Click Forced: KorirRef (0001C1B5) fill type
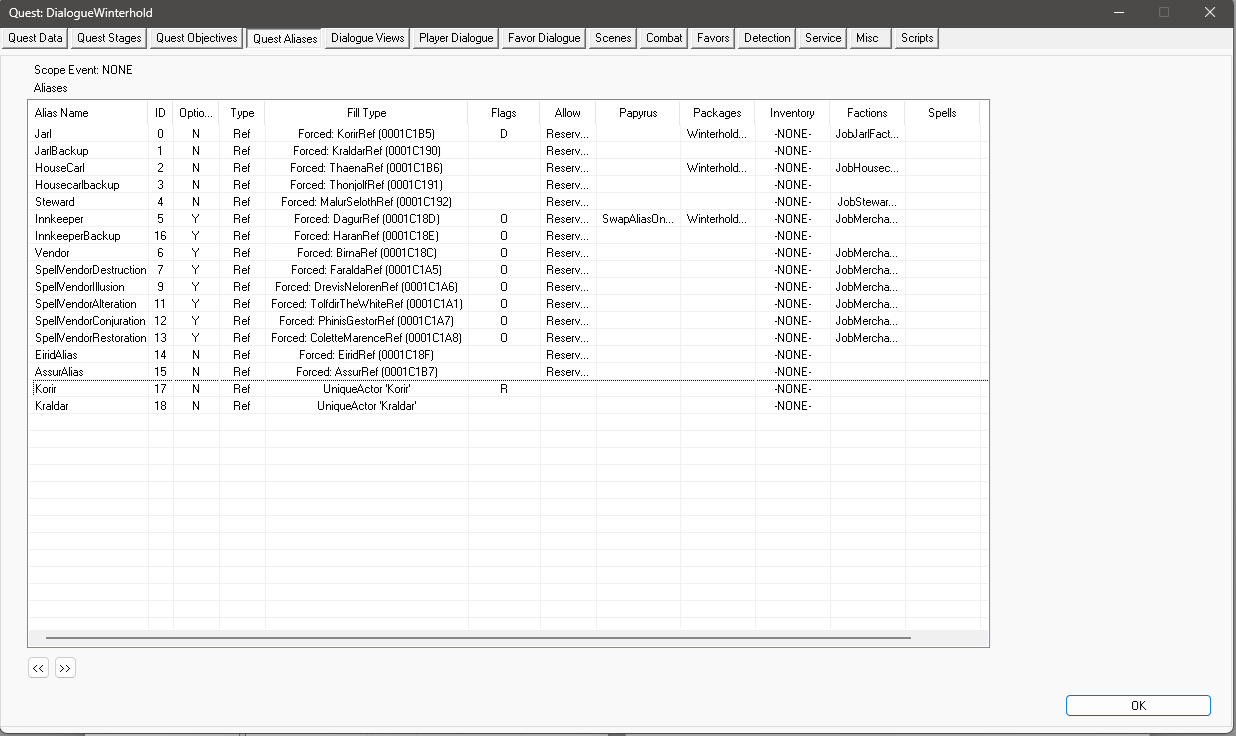This screenshot has height=736, width=1236. point(367,134)
